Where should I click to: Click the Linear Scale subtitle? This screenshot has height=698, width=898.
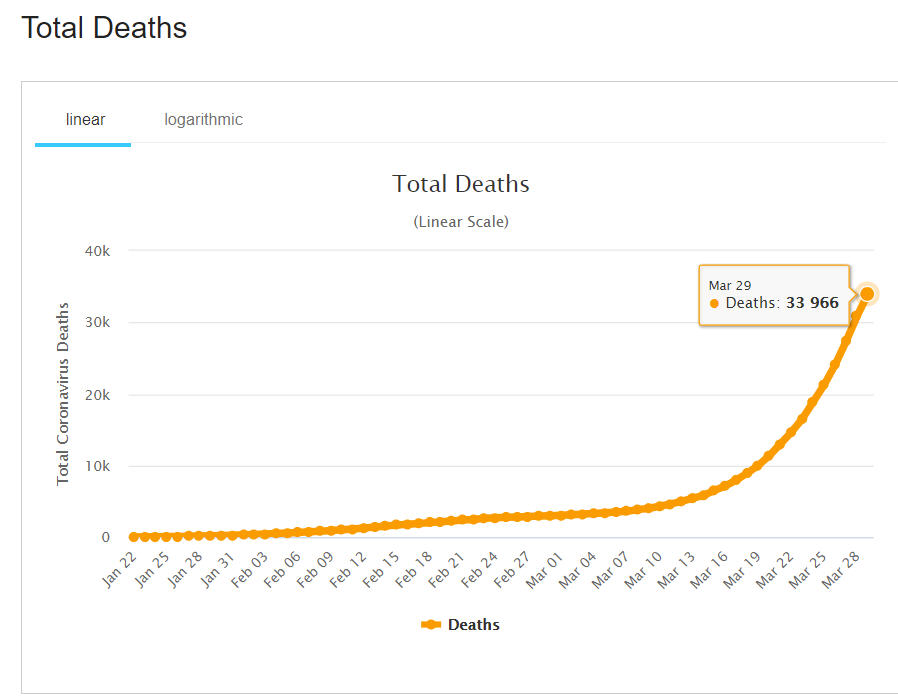[460, 222]
